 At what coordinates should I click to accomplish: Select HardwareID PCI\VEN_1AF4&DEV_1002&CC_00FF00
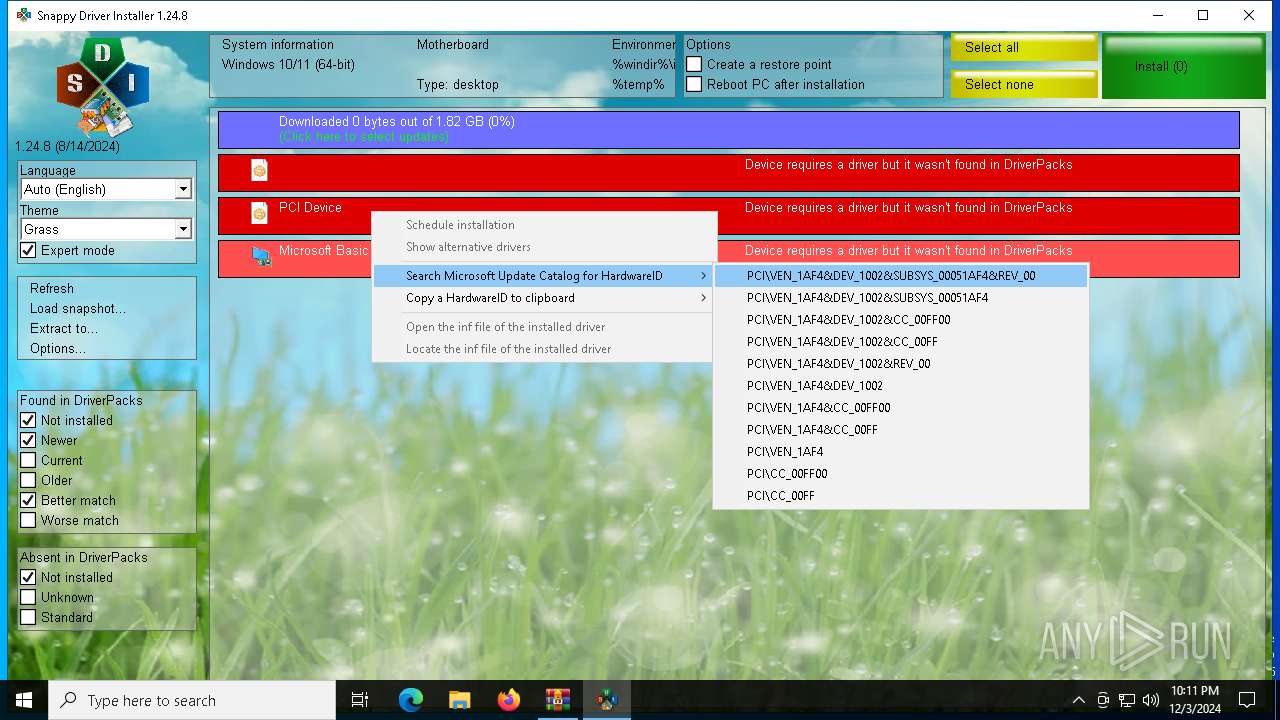coord(901,320)
